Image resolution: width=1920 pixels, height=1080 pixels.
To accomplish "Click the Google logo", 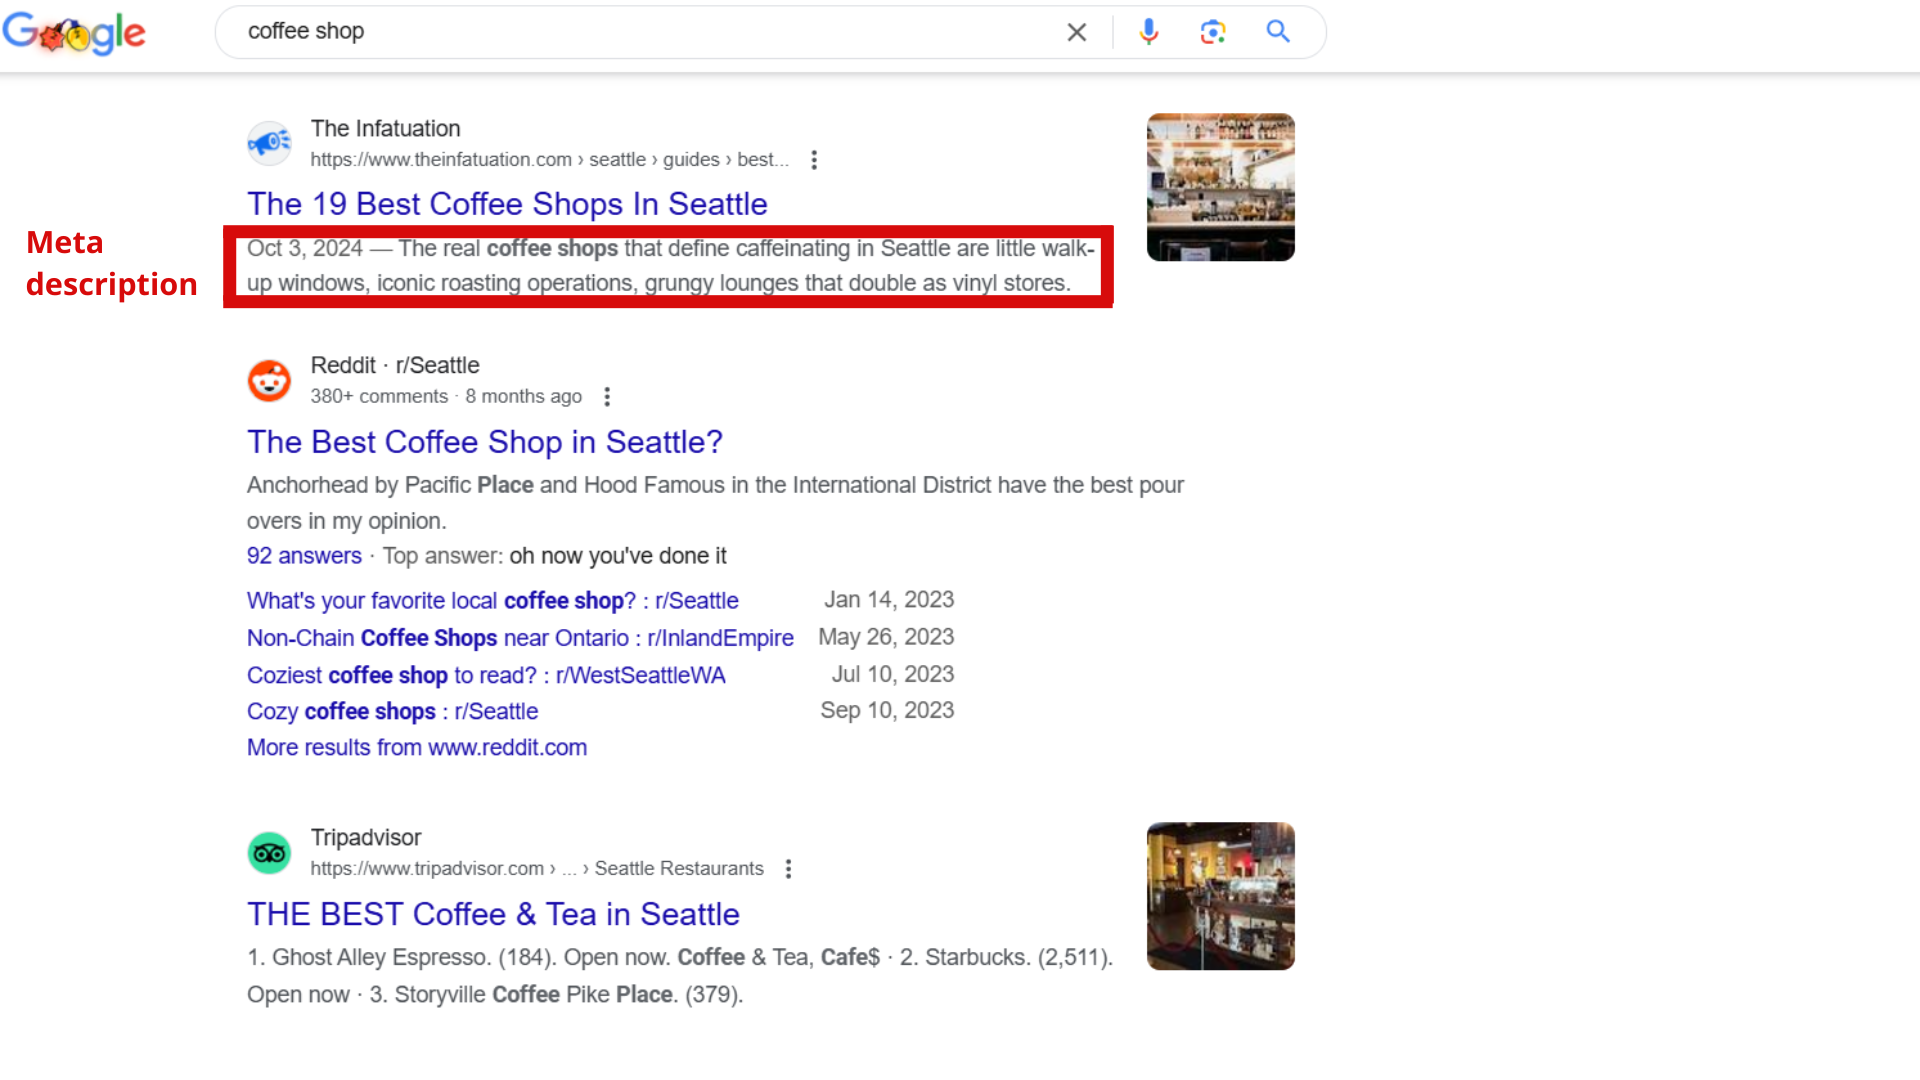I will [74, 33].
